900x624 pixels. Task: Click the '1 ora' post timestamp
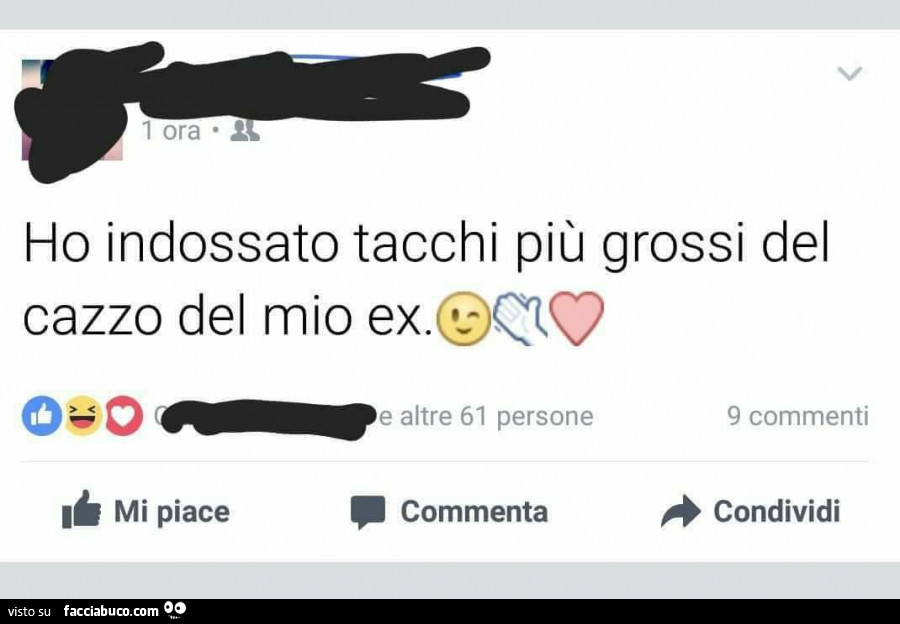[171, 131]
